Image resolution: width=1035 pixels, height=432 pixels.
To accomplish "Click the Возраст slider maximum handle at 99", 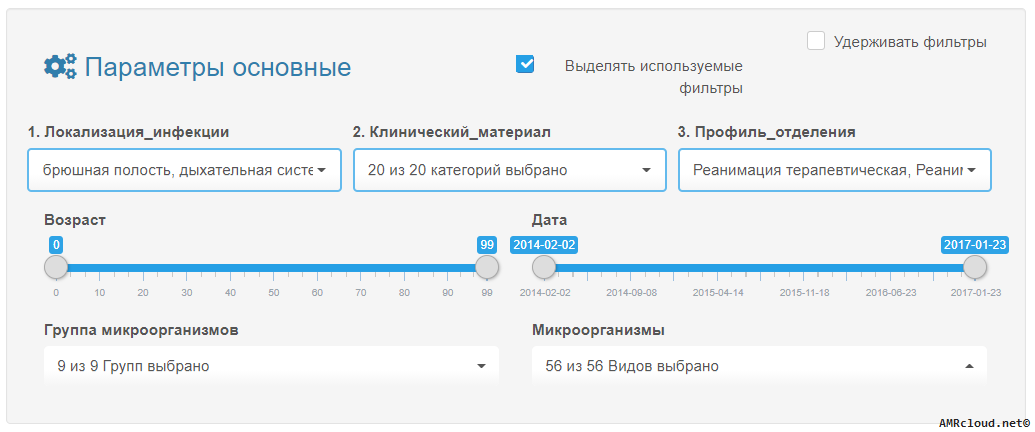I will pos(487,268).
